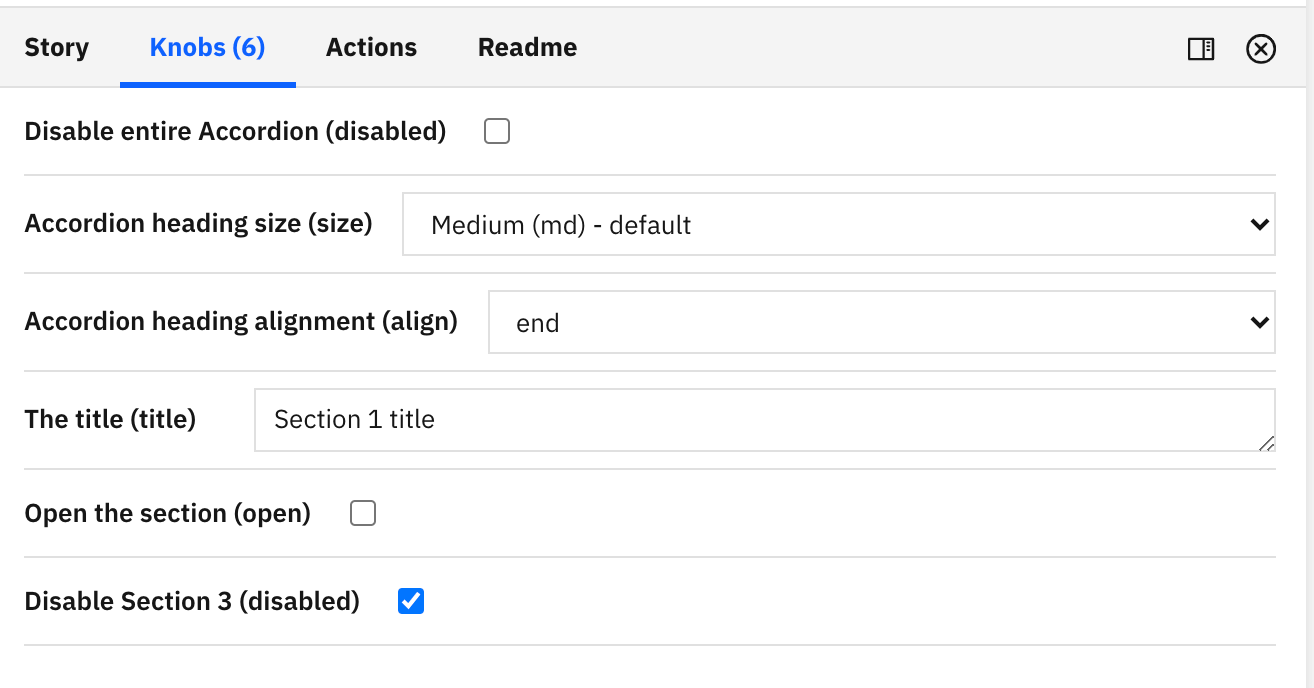Click the Open the section (open) label
The image size is (1314, 688).
(x=167, y=514)
